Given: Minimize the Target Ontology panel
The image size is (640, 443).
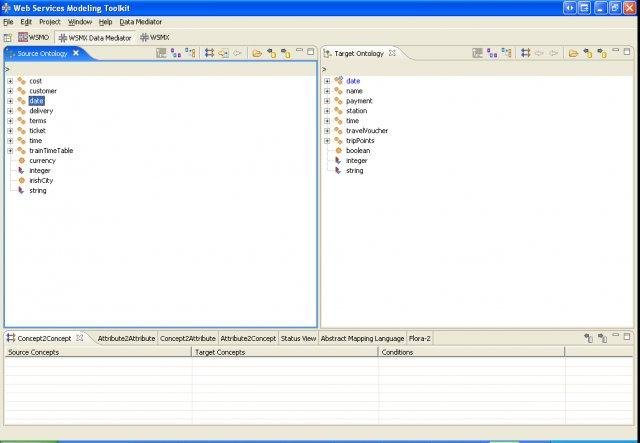Looking at the screenshot, I should (616, 51).
